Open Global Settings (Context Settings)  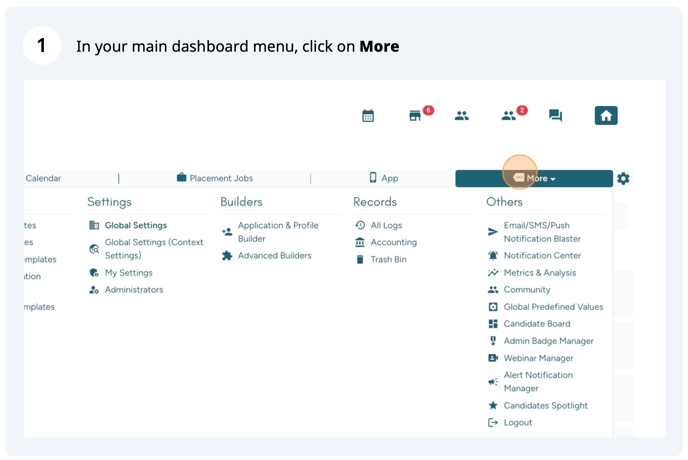153,249
